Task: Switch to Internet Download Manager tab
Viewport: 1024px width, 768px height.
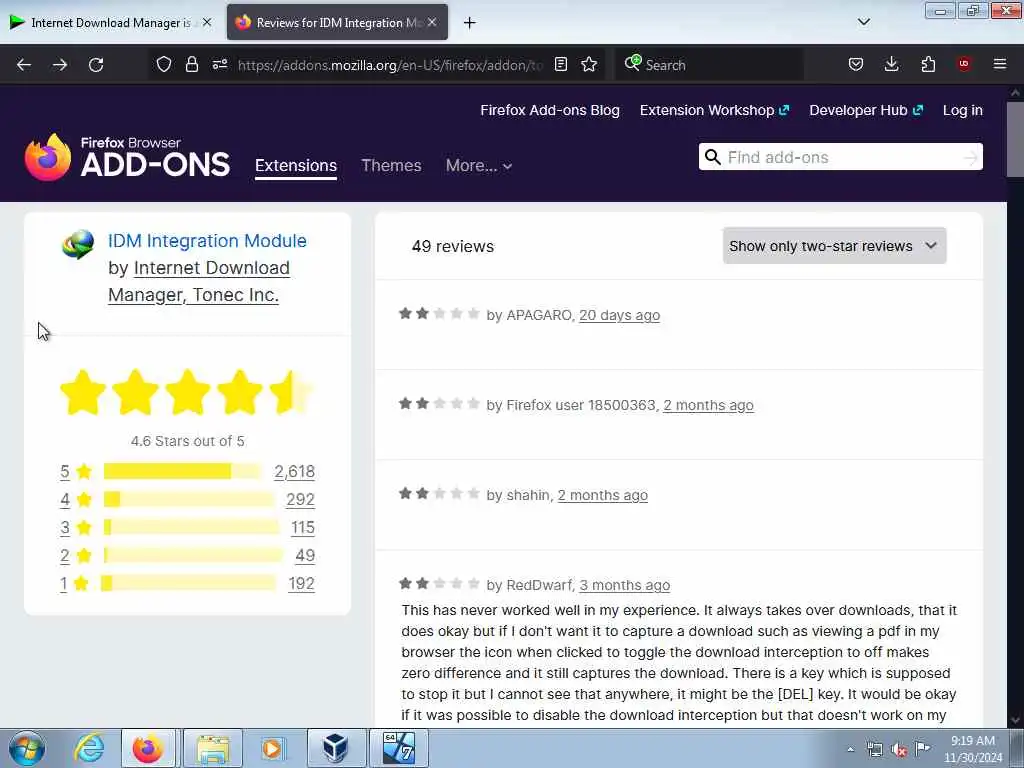Action: [110, 23]
